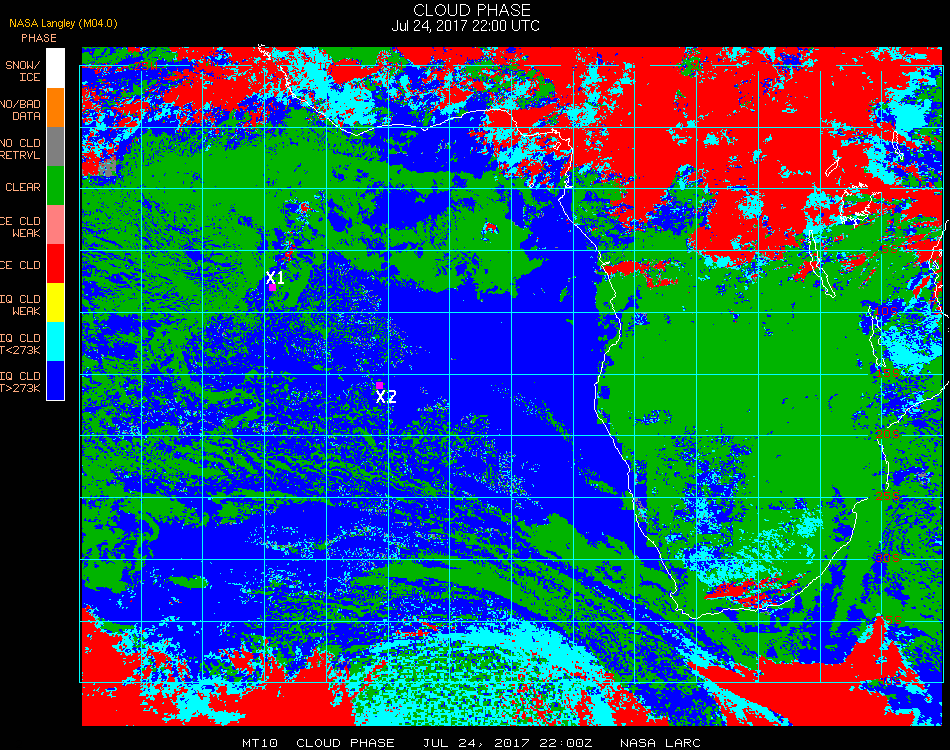Click the "20S" latitude label
This screenshot has height=750, width=950.
click(888, 434)
